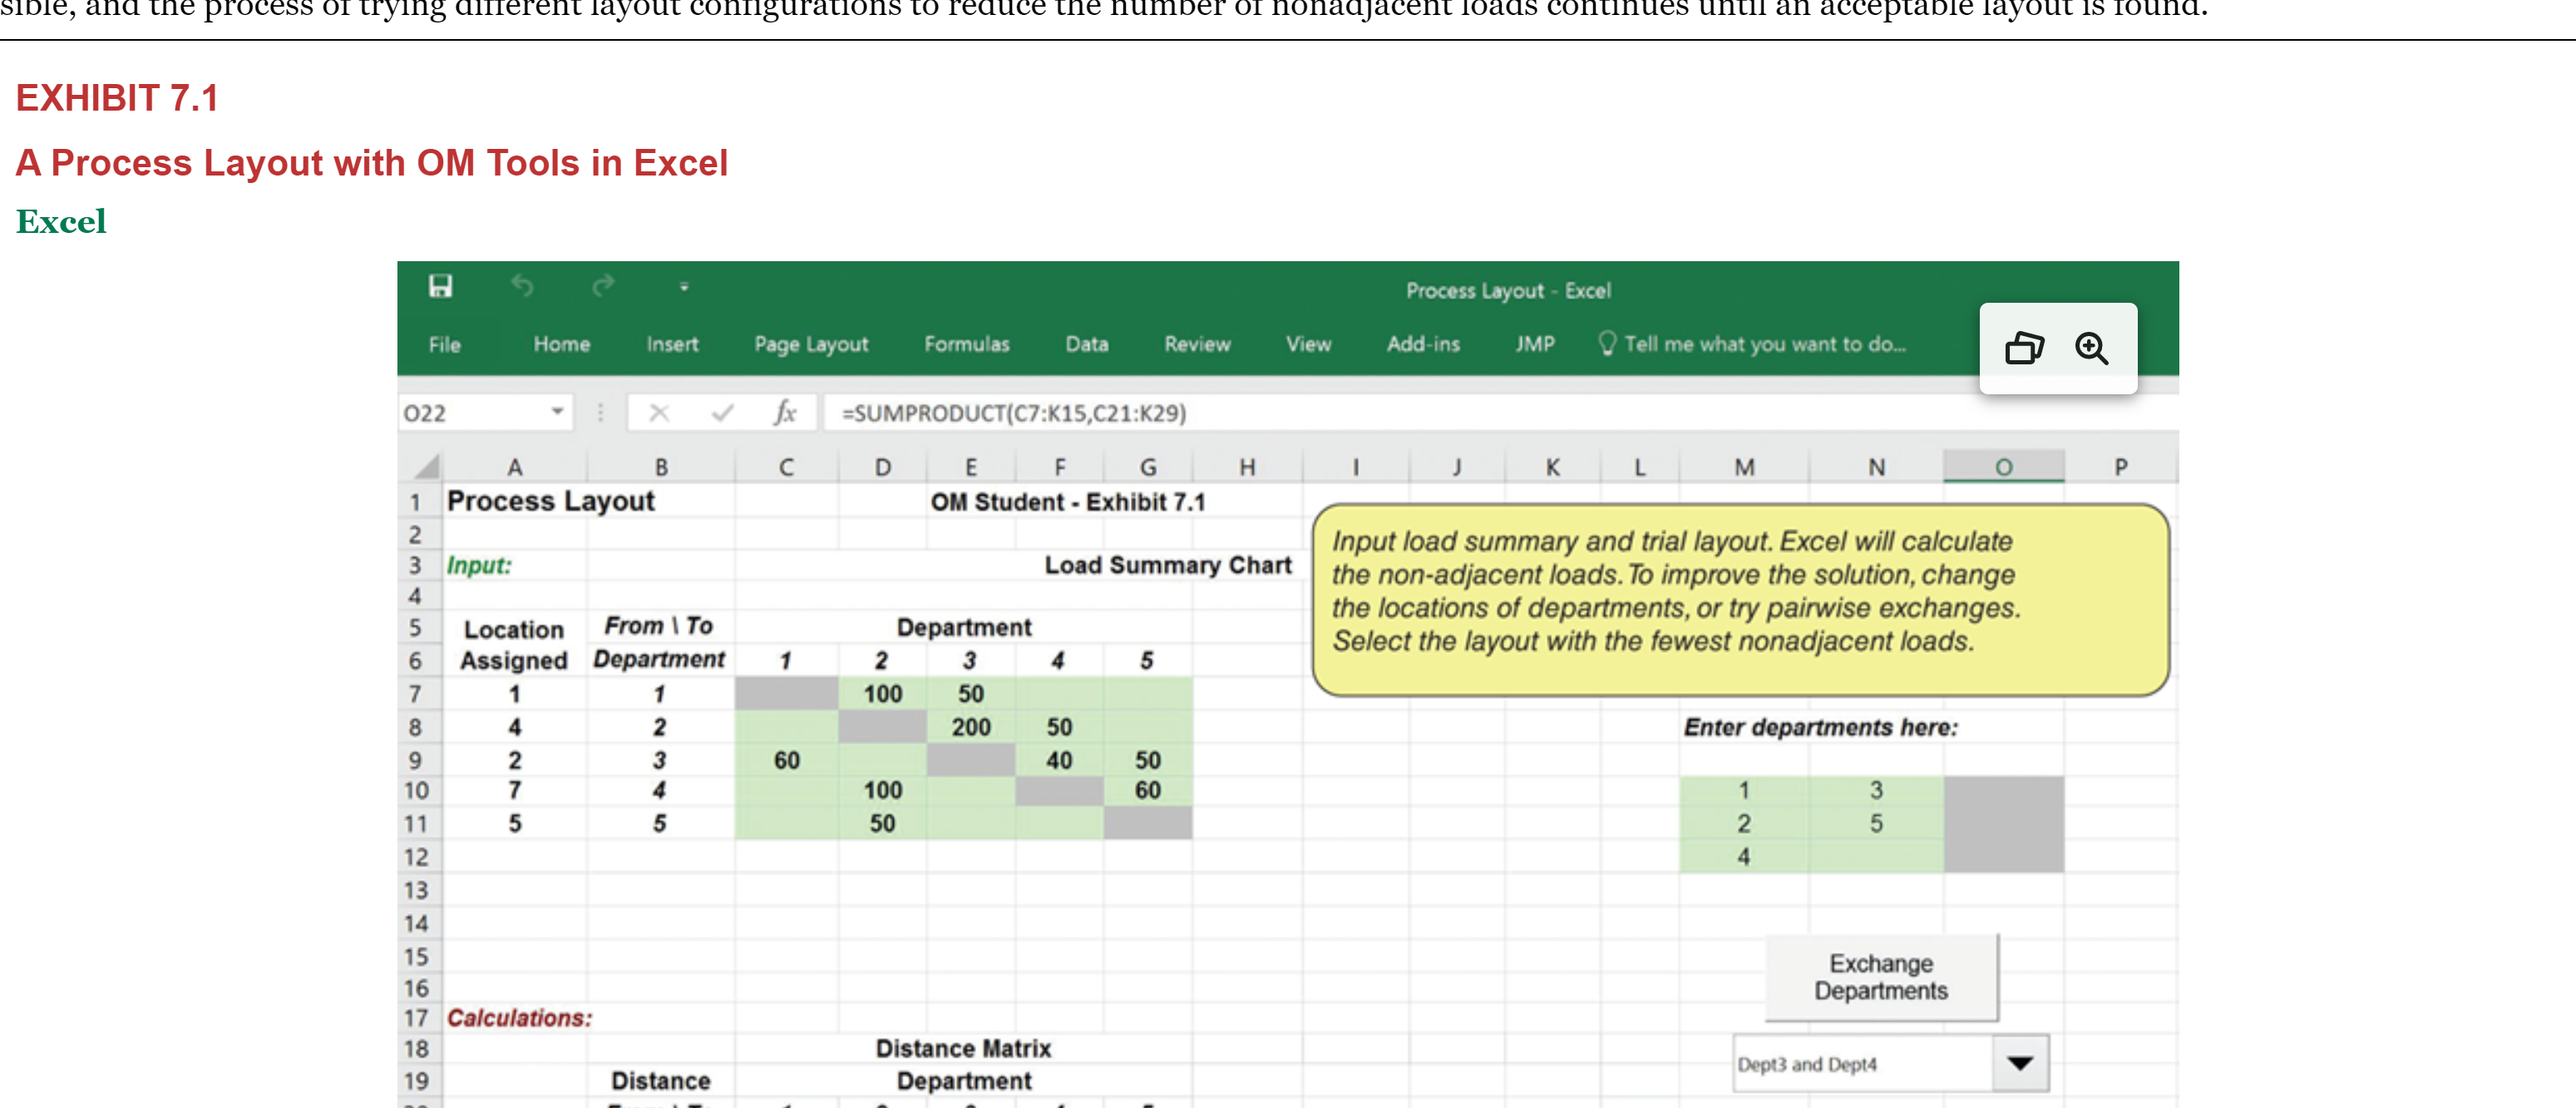Screen dimensions: 2576x1108
Task: Click the magnifier zoom icon
Action: [x=2092, y=348]
